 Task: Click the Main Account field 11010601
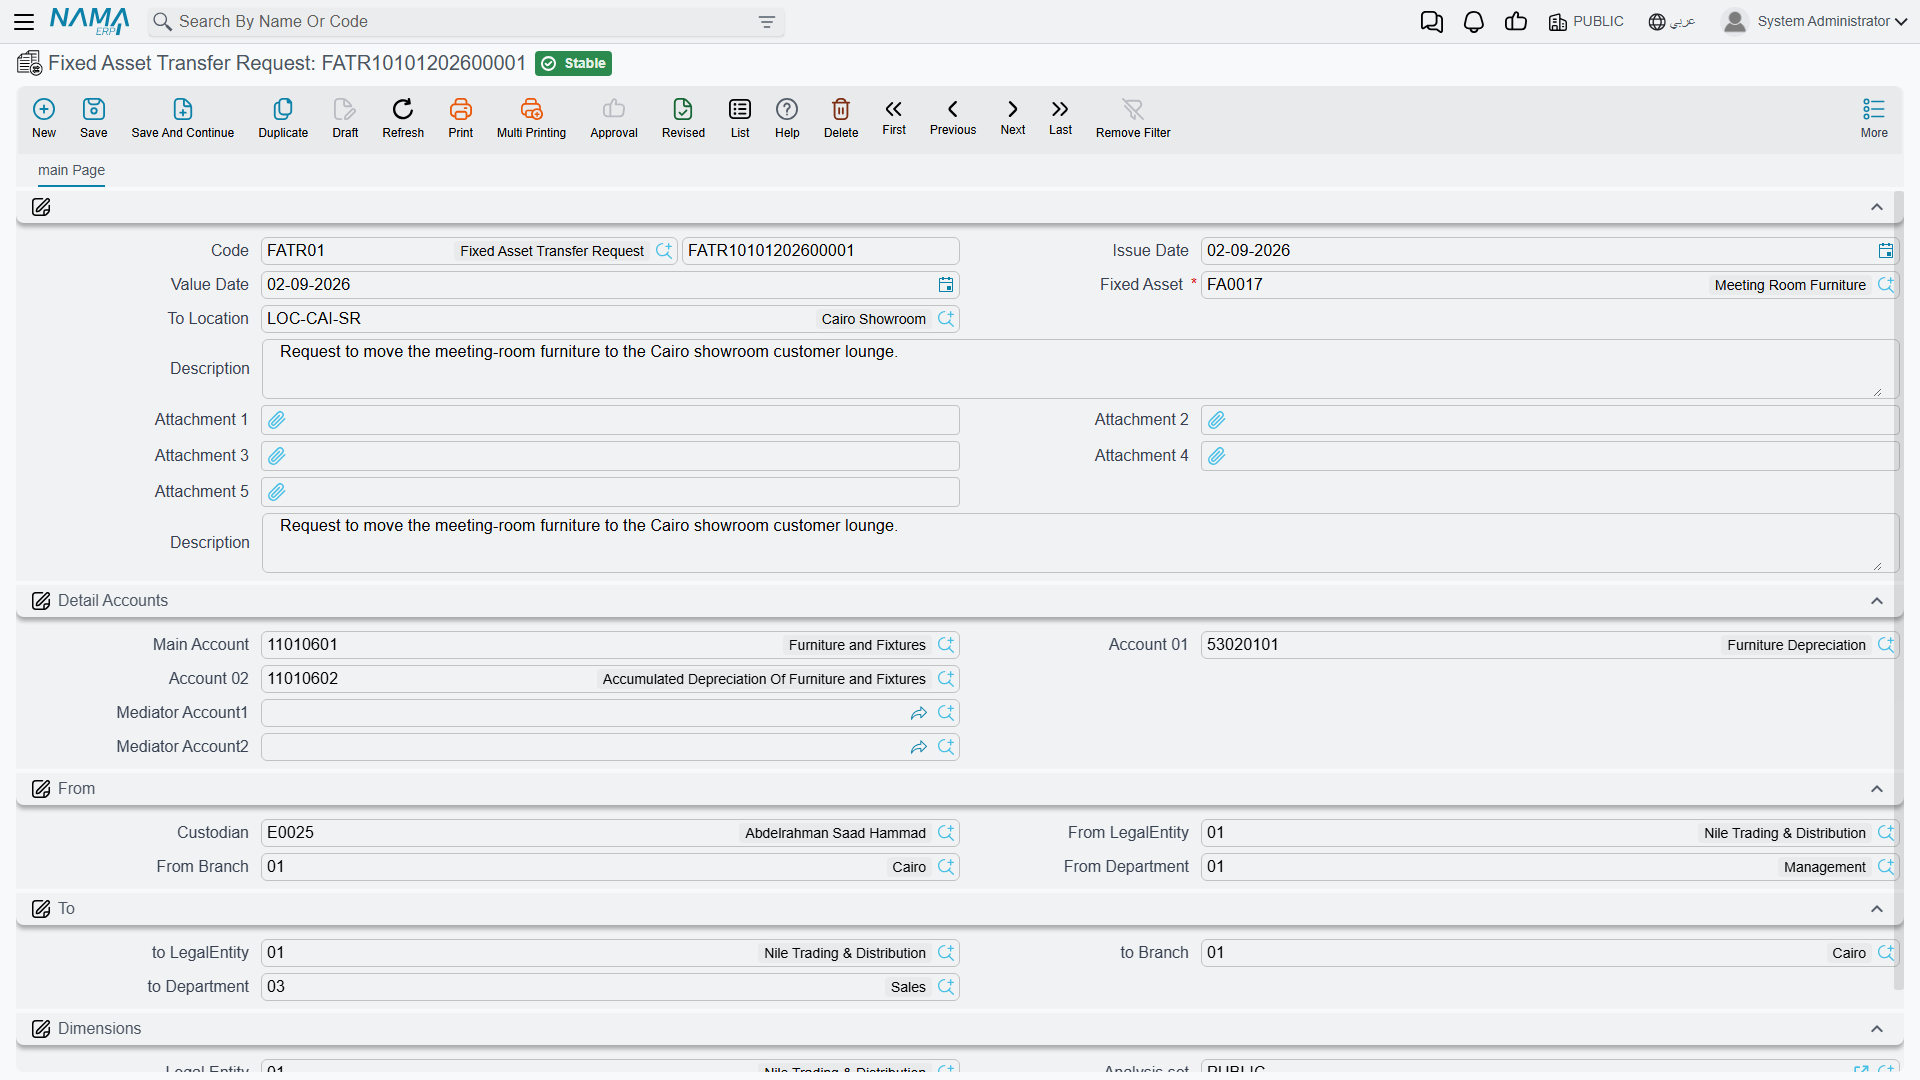[x=610, y=645]
